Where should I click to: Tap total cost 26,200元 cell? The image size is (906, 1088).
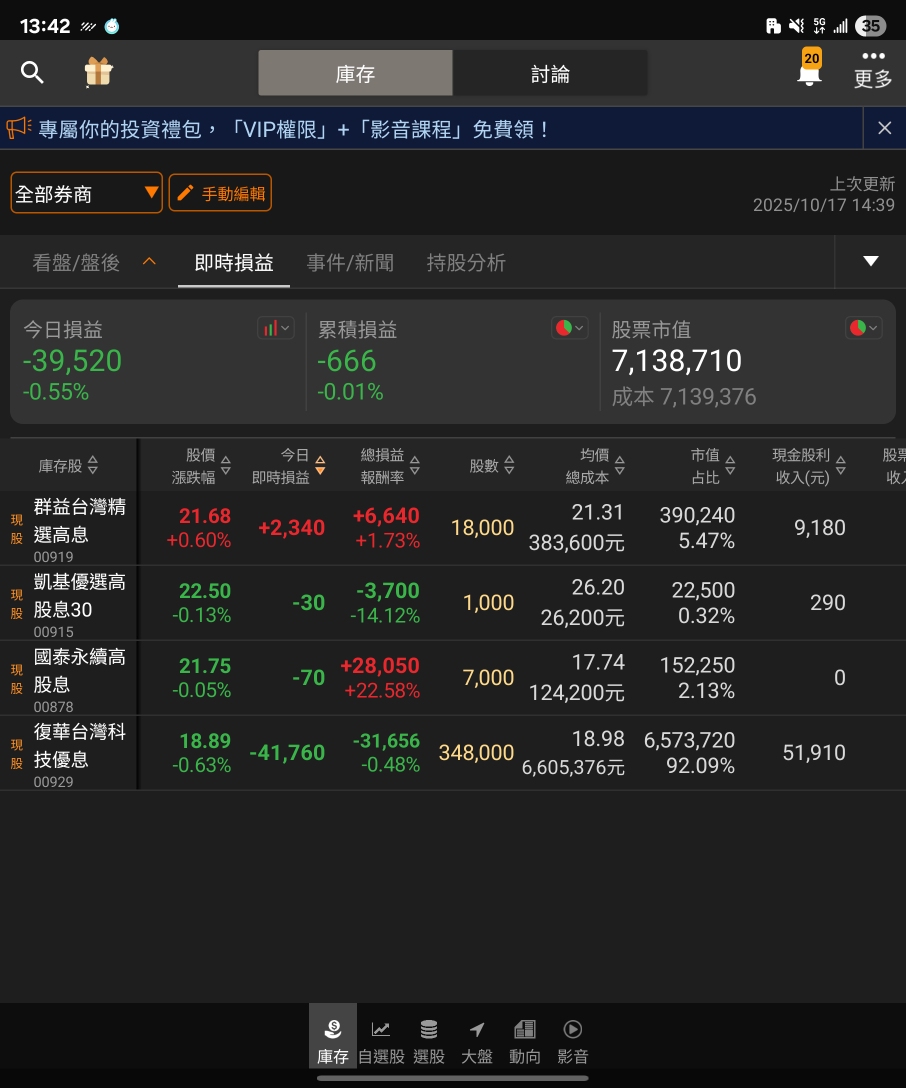point(583,617)
